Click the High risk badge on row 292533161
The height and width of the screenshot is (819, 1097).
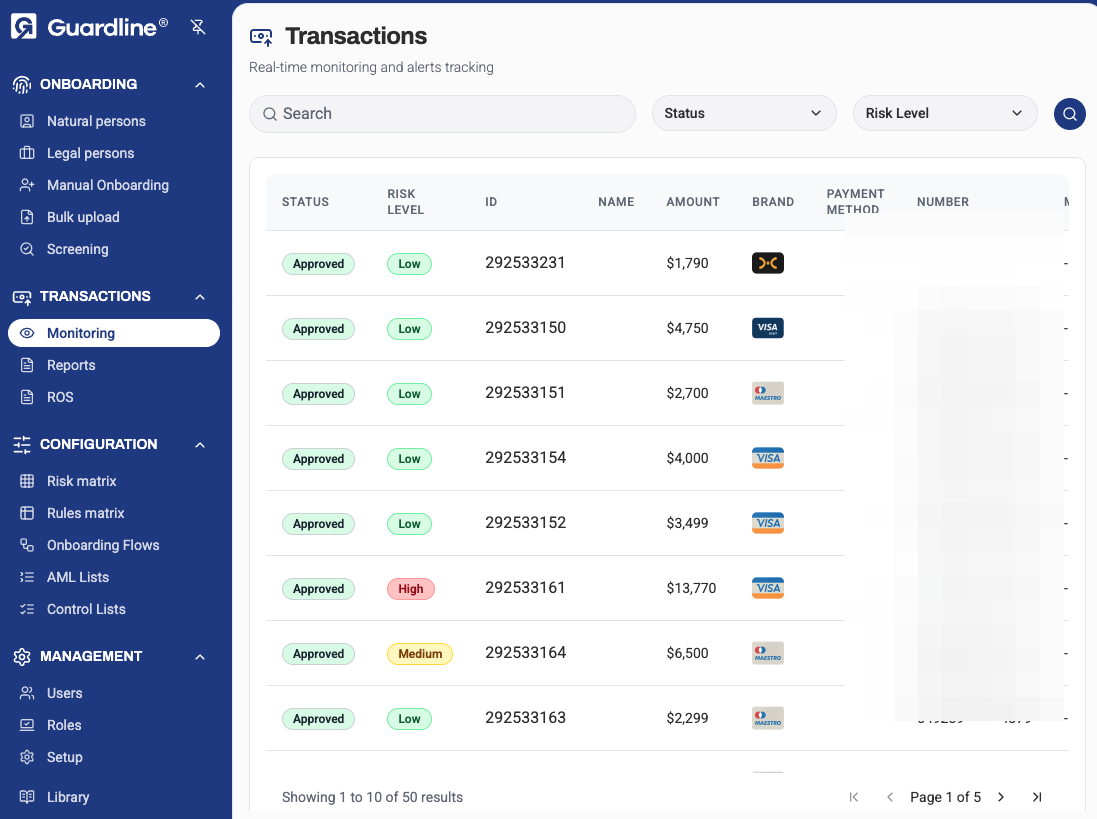[x=410, y=588]
